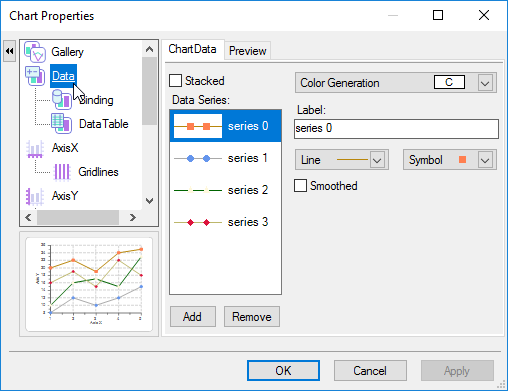Click the AxisY chart icon
508x391 pixels.
pyautogui.click(x=35, y=196)
